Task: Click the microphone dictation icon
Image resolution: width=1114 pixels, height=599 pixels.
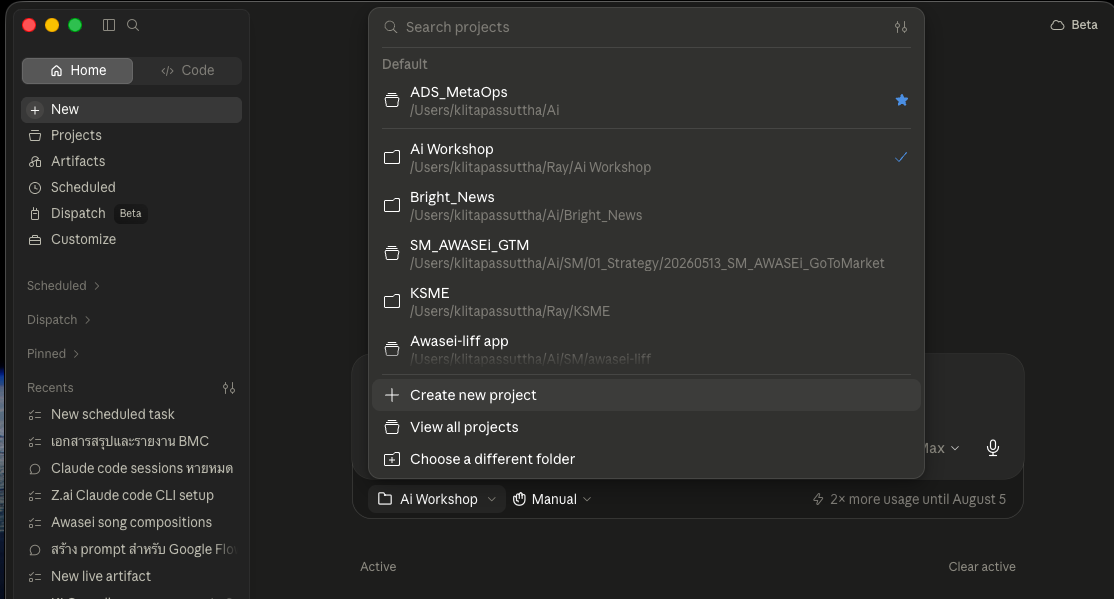Action: (x=993, y=448)
